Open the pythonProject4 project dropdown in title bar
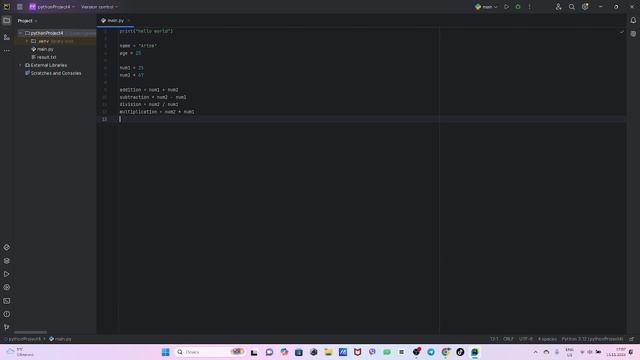Image resolution: width=640 pixels, height=360 pixels. pos(52,7)
